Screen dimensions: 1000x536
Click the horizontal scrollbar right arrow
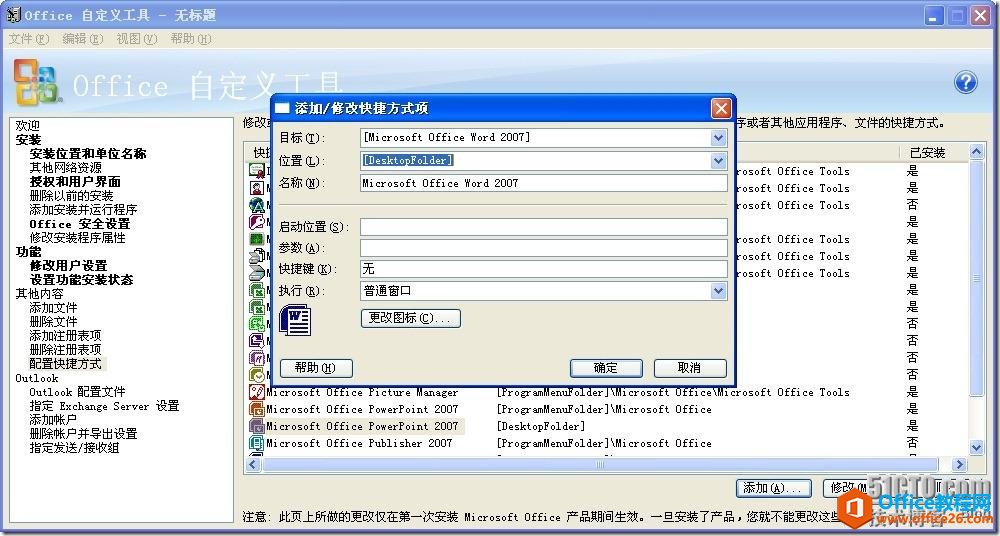960,465
